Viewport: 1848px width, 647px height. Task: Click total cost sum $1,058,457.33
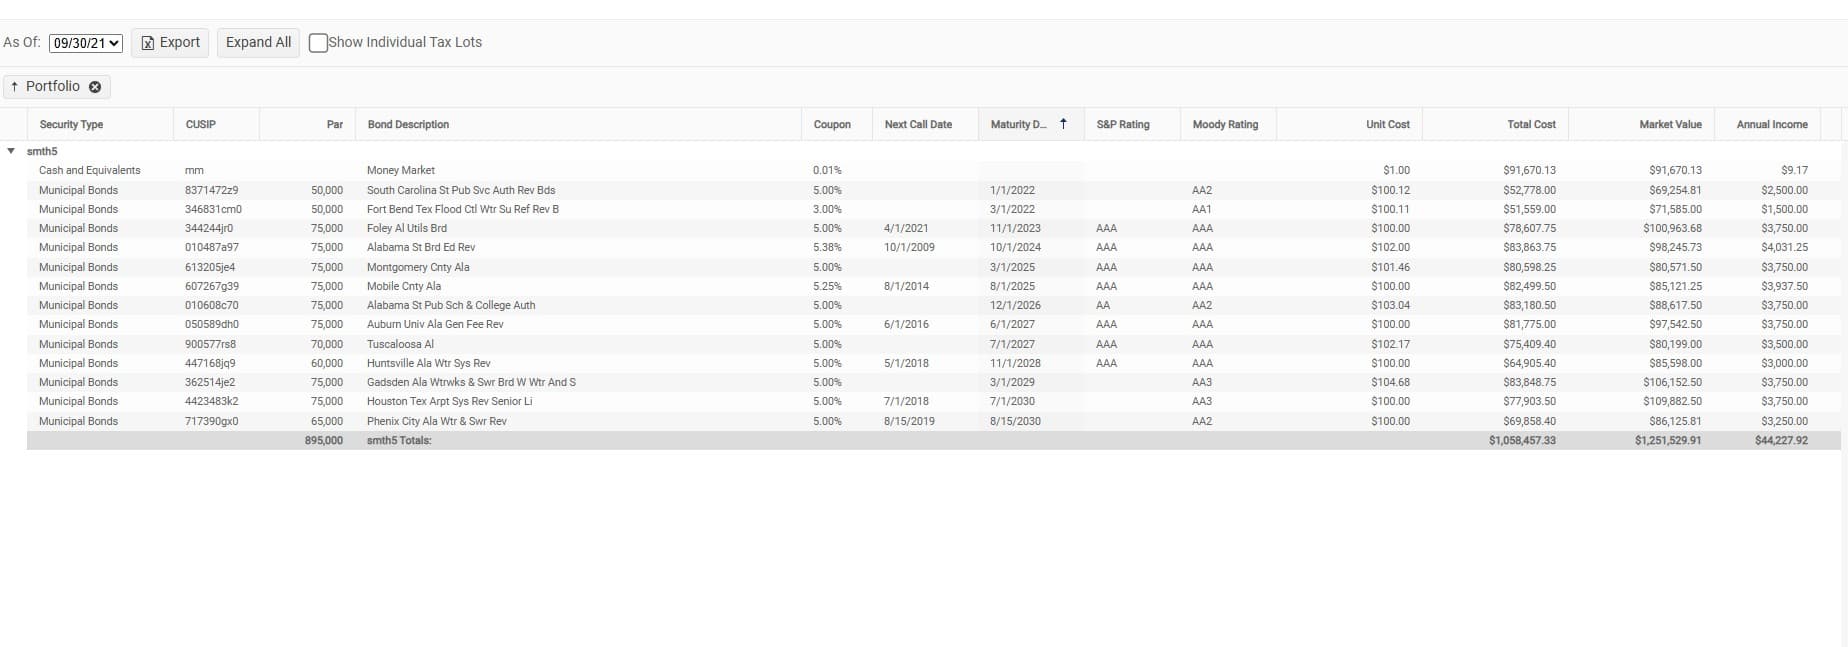1522,440
